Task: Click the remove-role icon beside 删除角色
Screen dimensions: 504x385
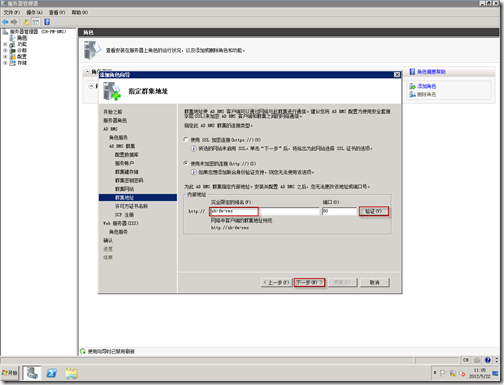Action: pos(412,95)
